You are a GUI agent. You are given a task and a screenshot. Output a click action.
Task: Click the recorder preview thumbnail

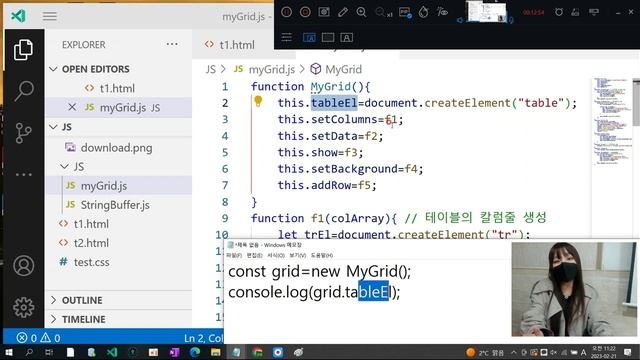pos(486,11)
